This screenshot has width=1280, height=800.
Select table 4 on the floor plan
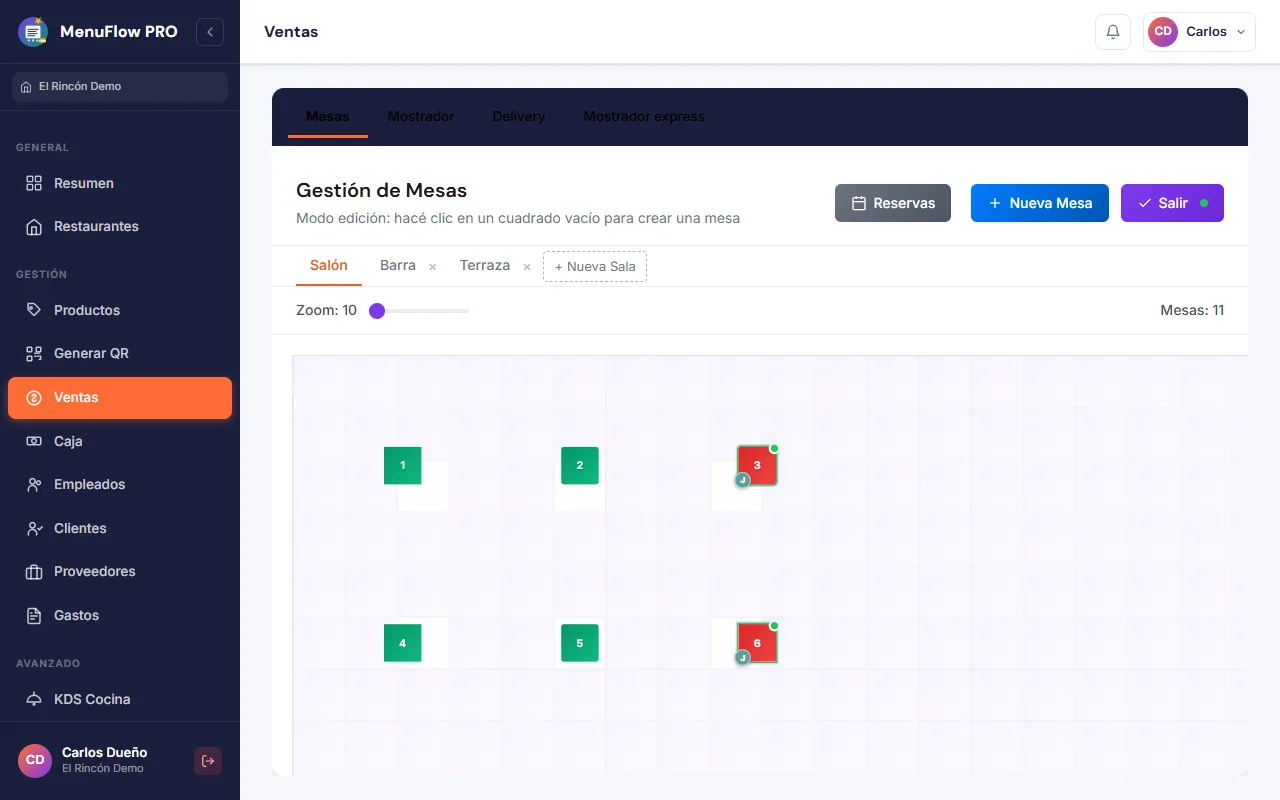pos(403,643)
